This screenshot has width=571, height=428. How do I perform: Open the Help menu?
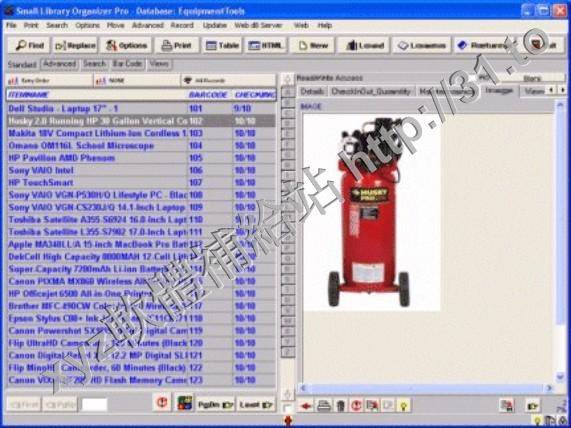coord(324,25)
